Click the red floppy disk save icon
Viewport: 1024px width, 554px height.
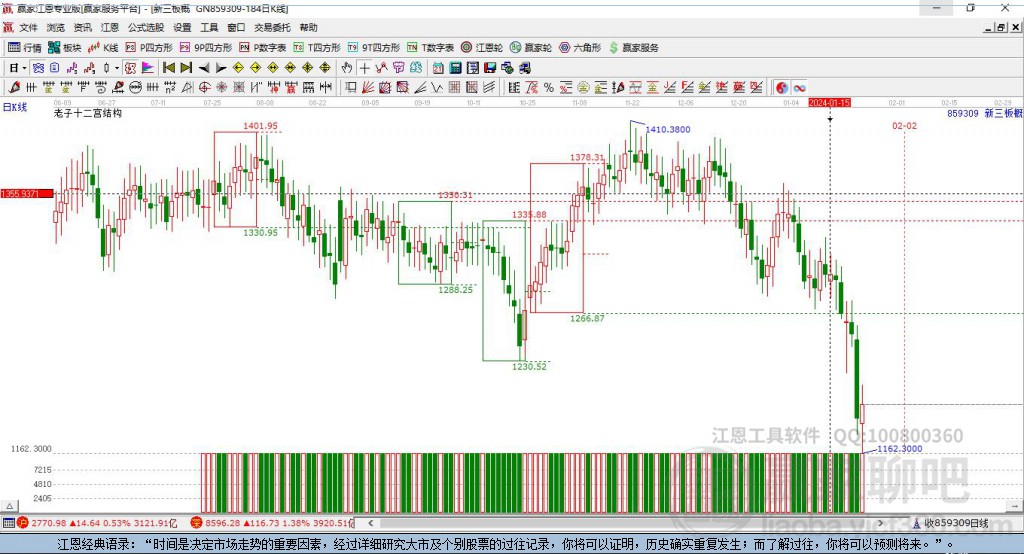pos(490,68)
